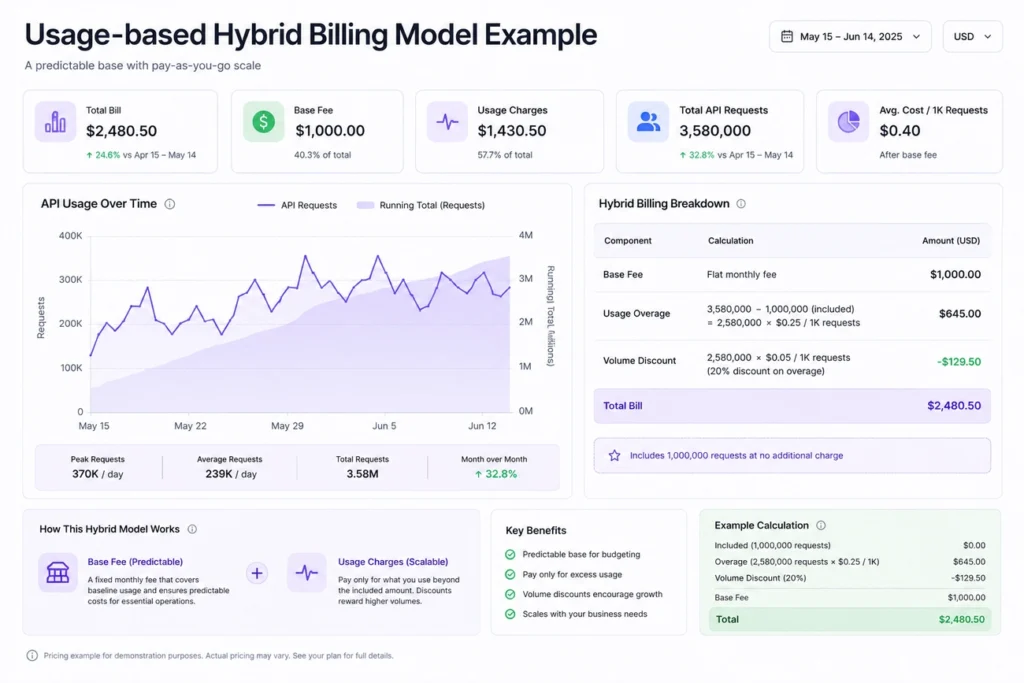Viewport: 1024px width, 683px height.
Task: Click the check icon by Scales with your business needs
Action: point(510,614)
